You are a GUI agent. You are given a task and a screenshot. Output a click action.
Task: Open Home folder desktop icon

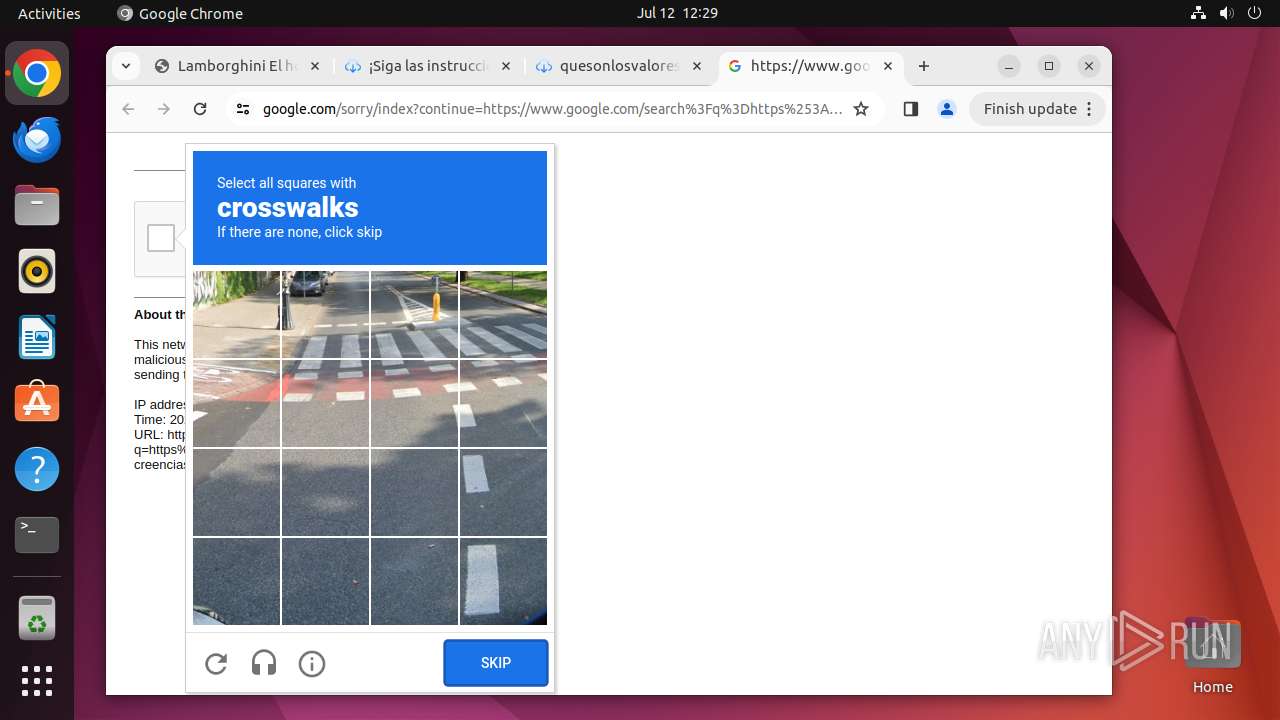pos(1212,657)
